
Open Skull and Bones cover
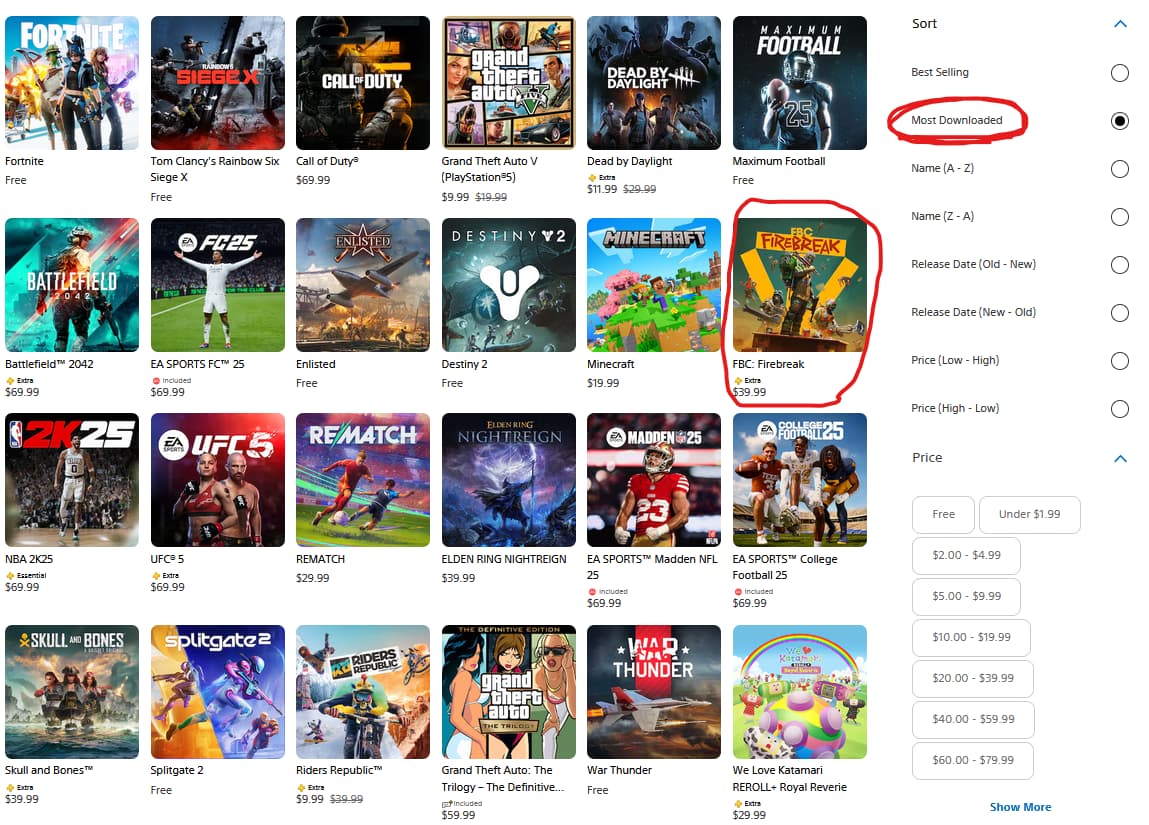(72, 692)
